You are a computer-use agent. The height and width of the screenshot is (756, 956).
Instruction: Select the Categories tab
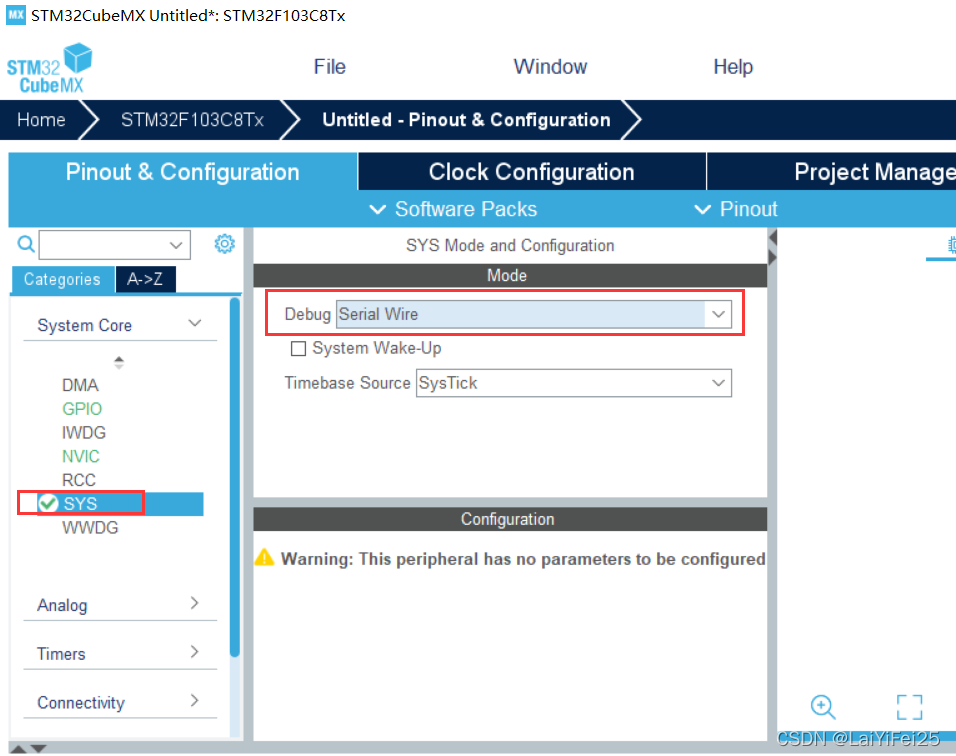(62, 279)
